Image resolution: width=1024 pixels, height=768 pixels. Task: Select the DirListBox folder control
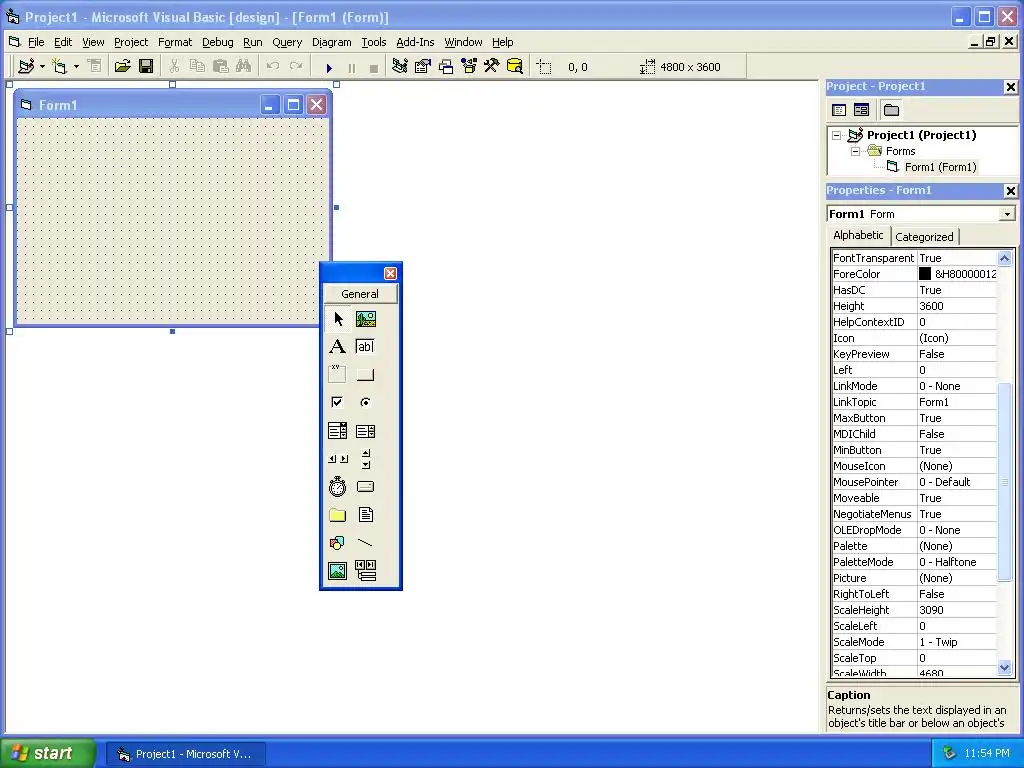338,515
